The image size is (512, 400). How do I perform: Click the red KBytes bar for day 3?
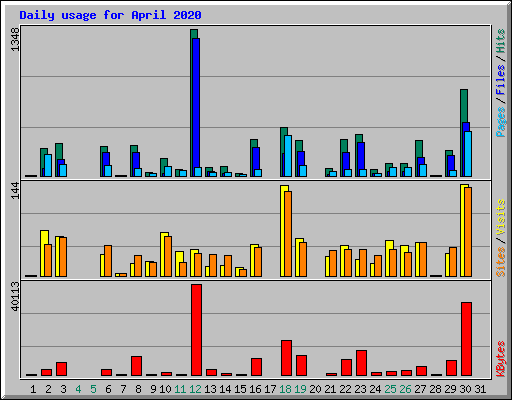pyautogui.click(x=61, y=369)
